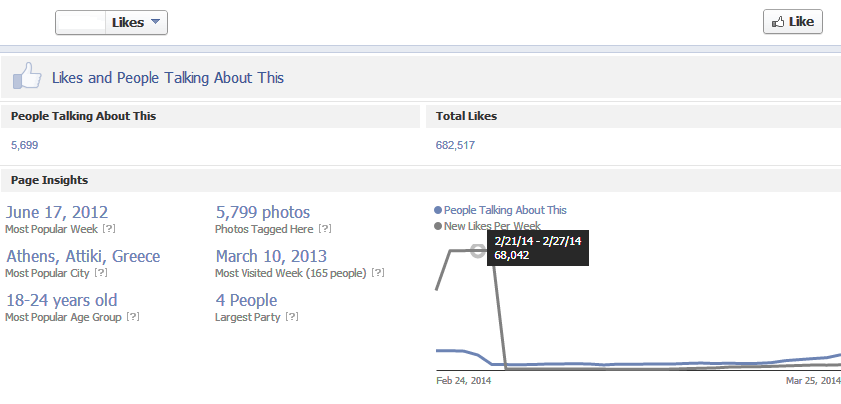Click the Like button with thumbs-up icon
Screen dimensions: 841x404
793,21
